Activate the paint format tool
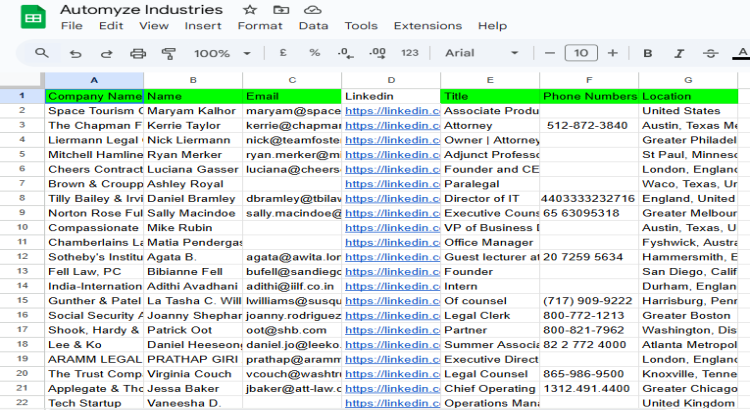Image resolution: width=750 pixels, height=410 pixels. click(x=168, y=53)
